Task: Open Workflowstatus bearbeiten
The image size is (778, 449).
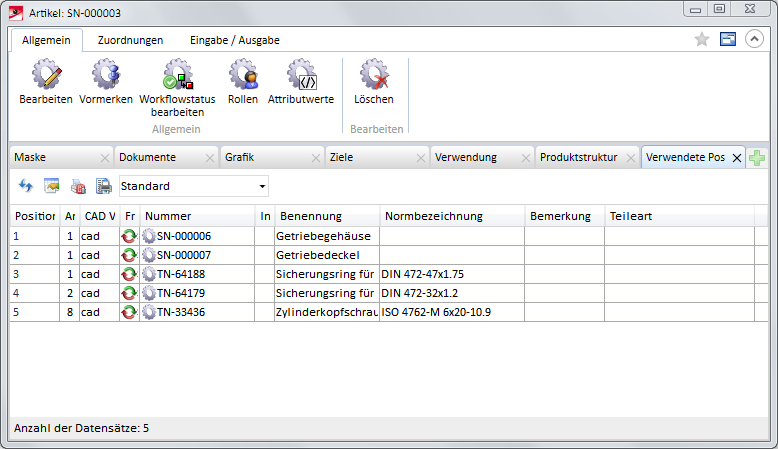Action: click(x=177, y=76)
